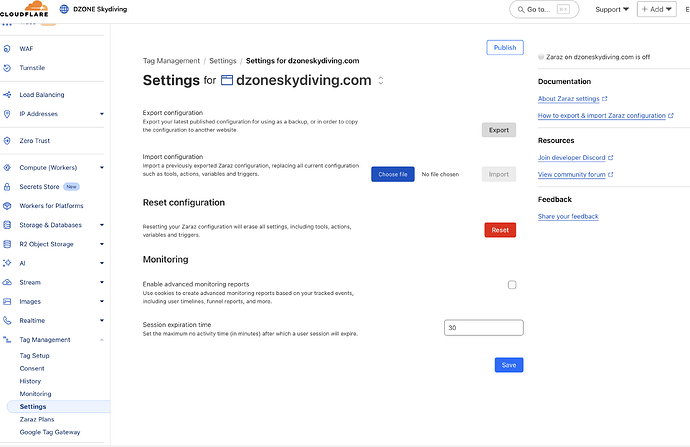
Task: Click the Storage & Databases icon
Action: [x=7, y=225]
